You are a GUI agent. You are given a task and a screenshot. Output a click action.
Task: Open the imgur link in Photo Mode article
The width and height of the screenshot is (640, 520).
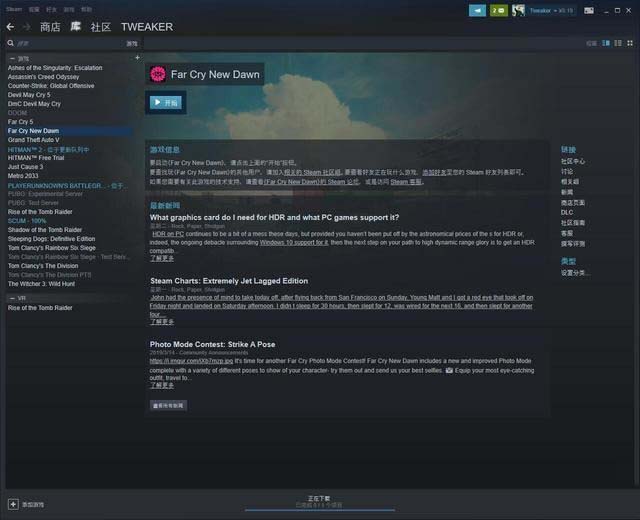click(191, 361)
